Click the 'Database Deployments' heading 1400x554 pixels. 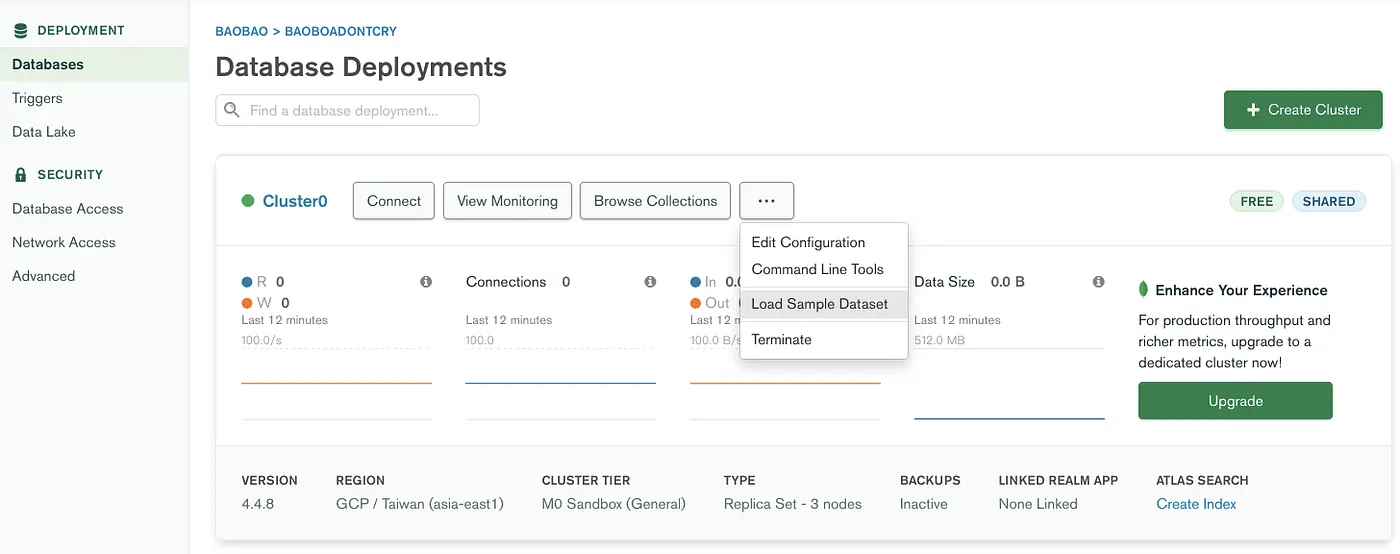pyautogui.click(x=361, y=67)
